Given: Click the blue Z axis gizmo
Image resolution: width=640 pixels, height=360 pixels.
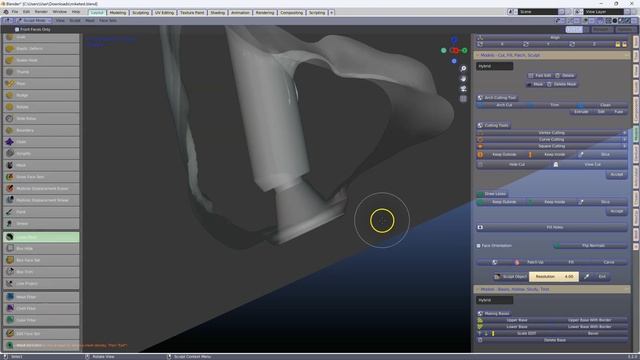Looking at the screenshot, I should (x=454, y=40).
